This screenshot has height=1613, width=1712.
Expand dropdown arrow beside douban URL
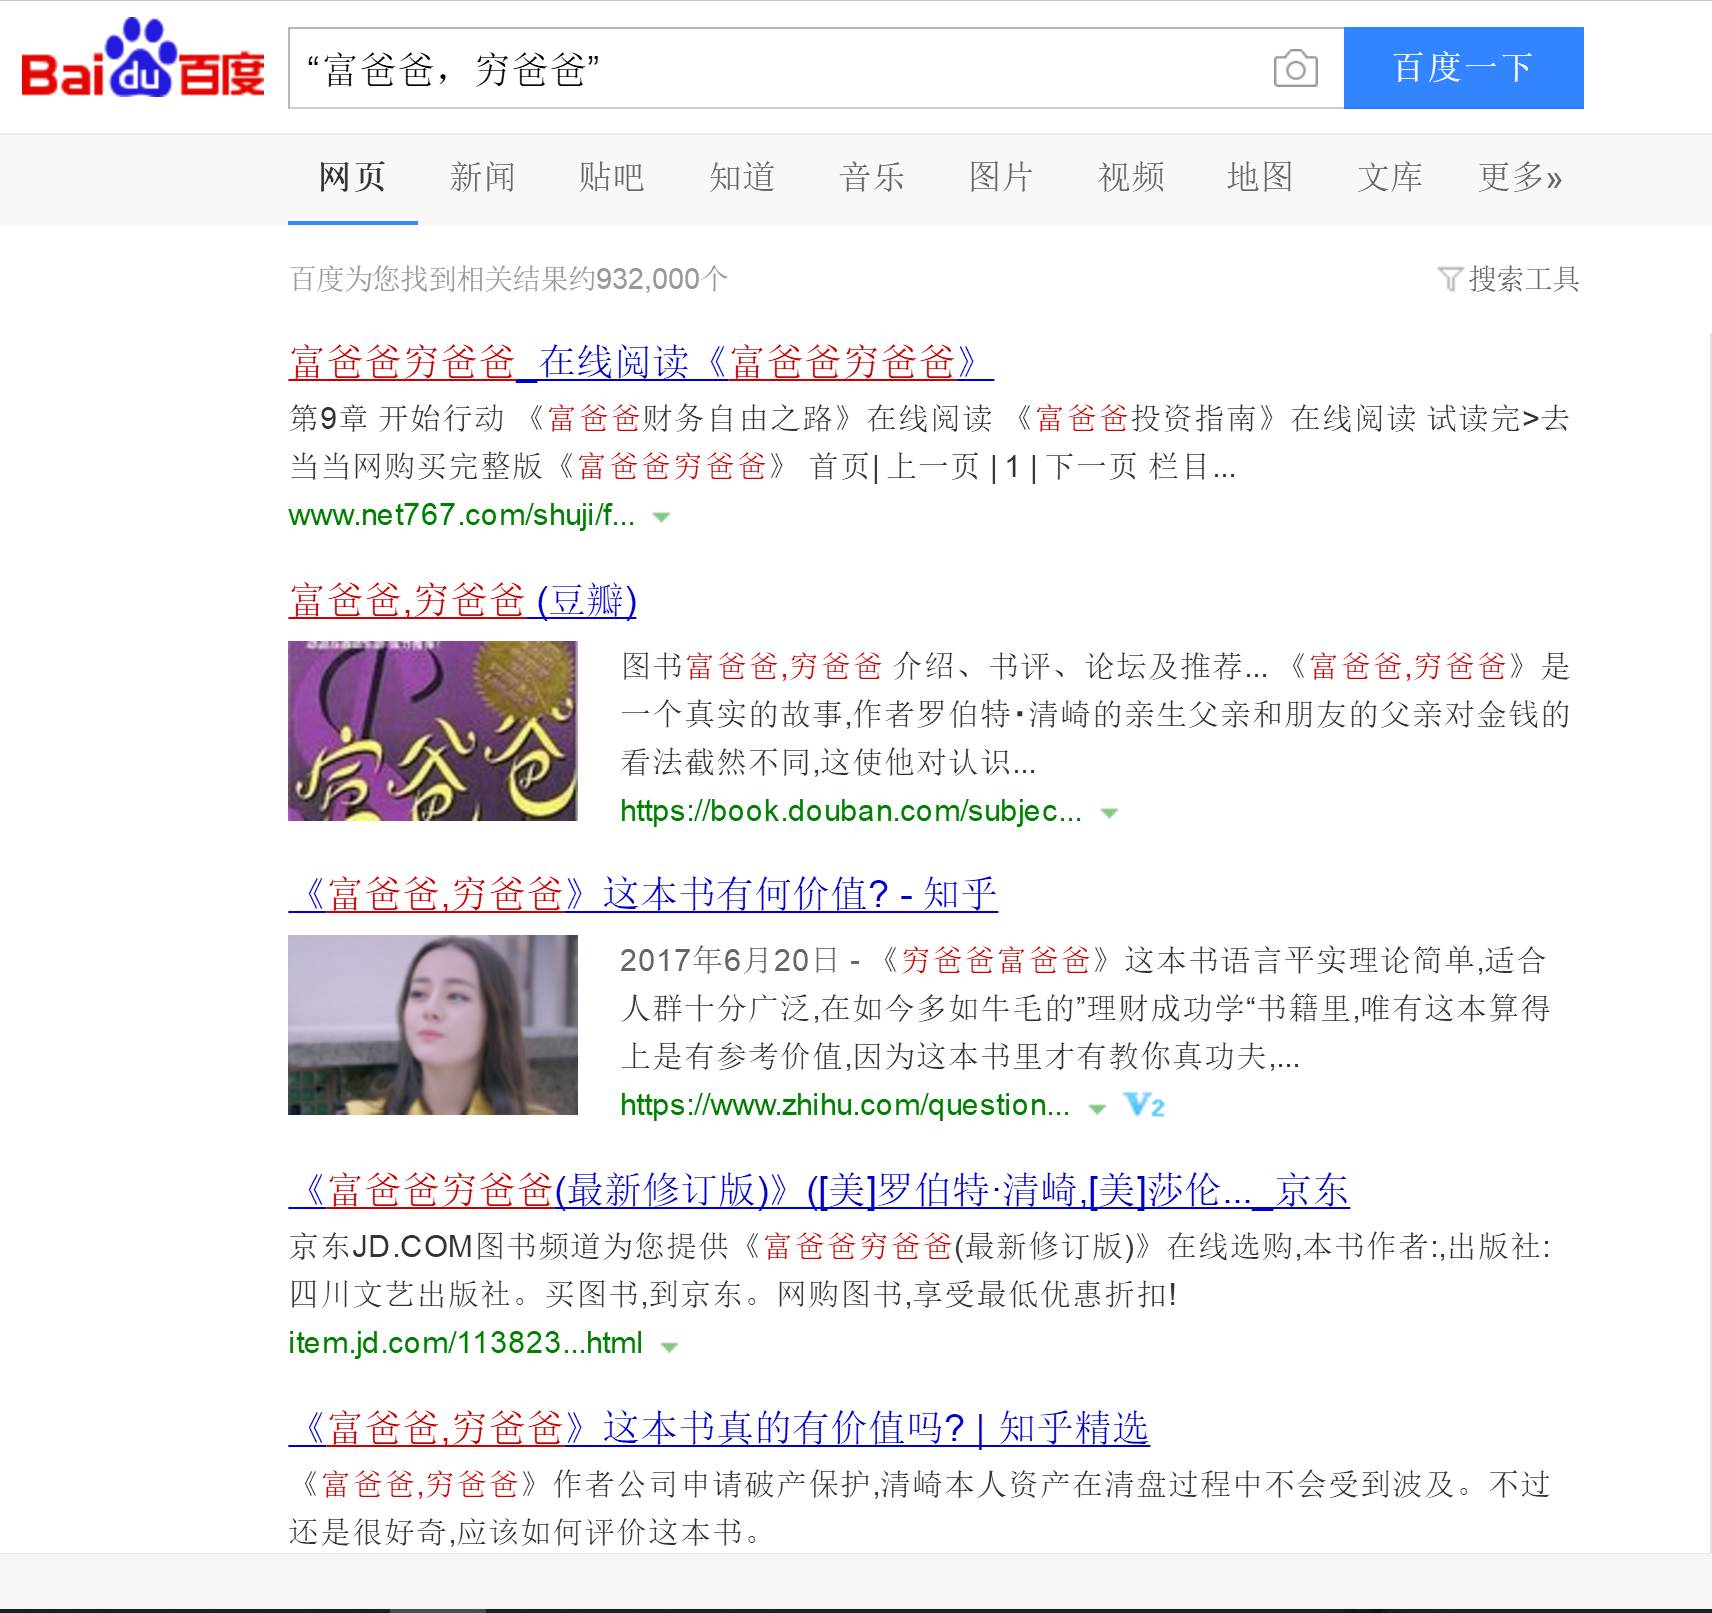tap(1109, 813)
